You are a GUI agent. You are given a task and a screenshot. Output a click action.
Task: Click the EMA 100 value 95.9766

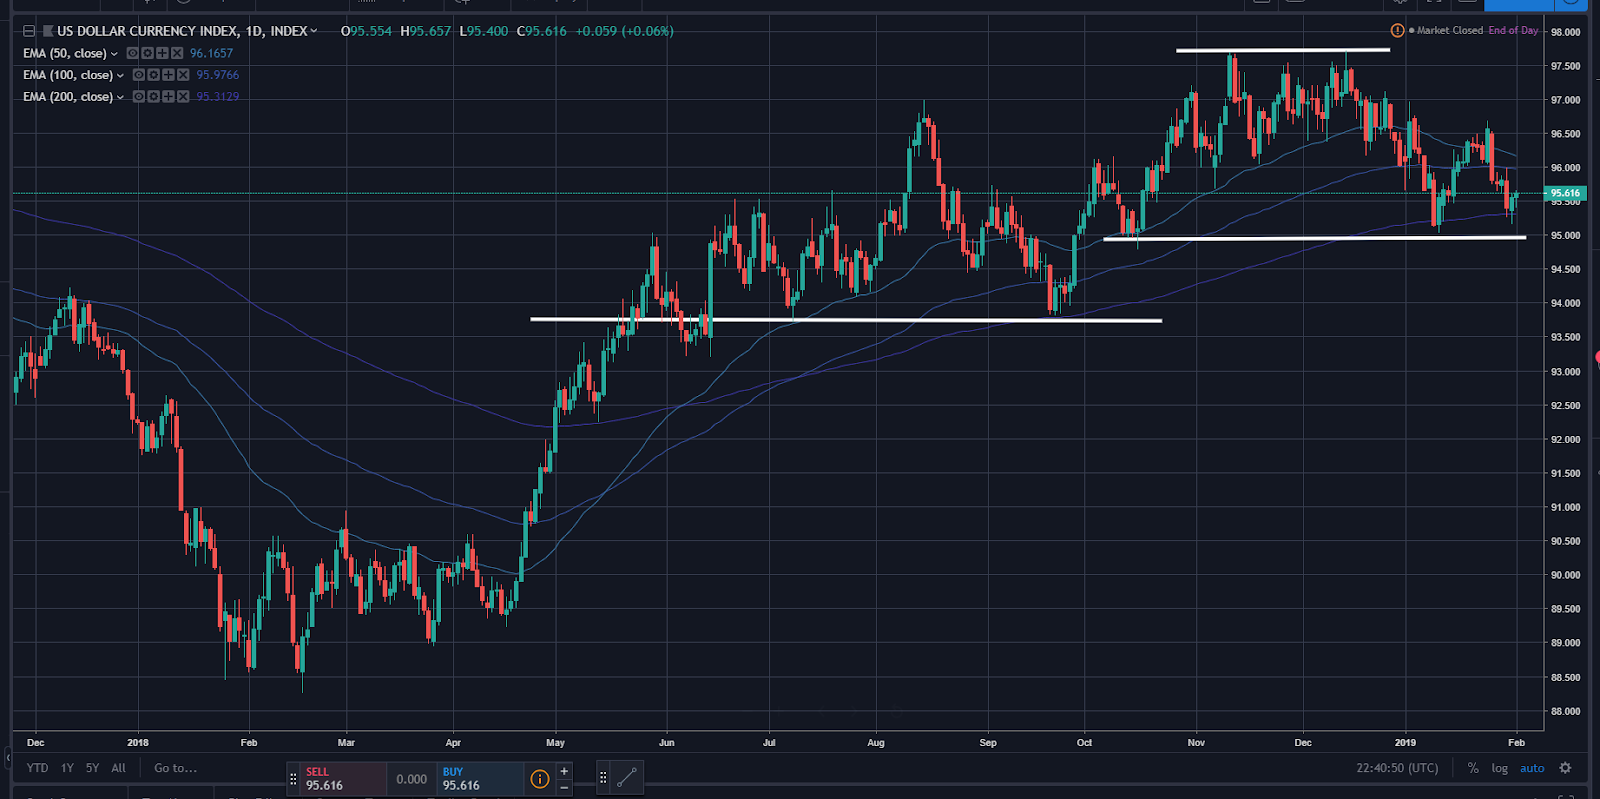click(x=218, y=75)
